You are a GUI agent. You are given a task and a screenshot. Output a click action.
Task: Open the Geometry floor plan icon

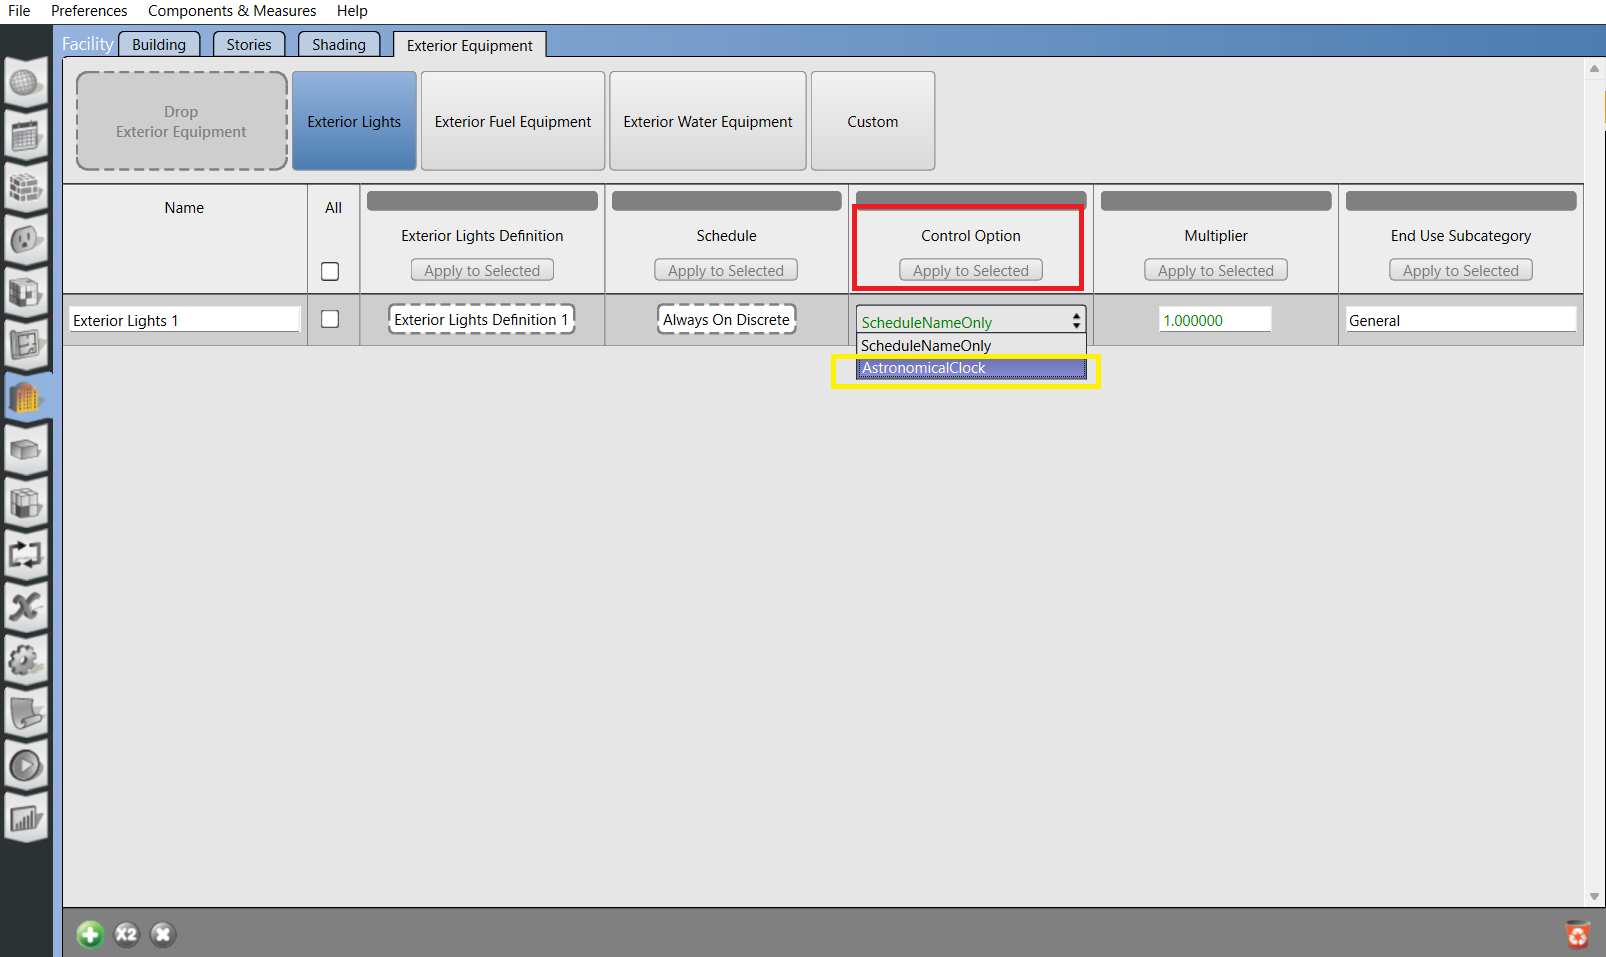pos(25,344)
